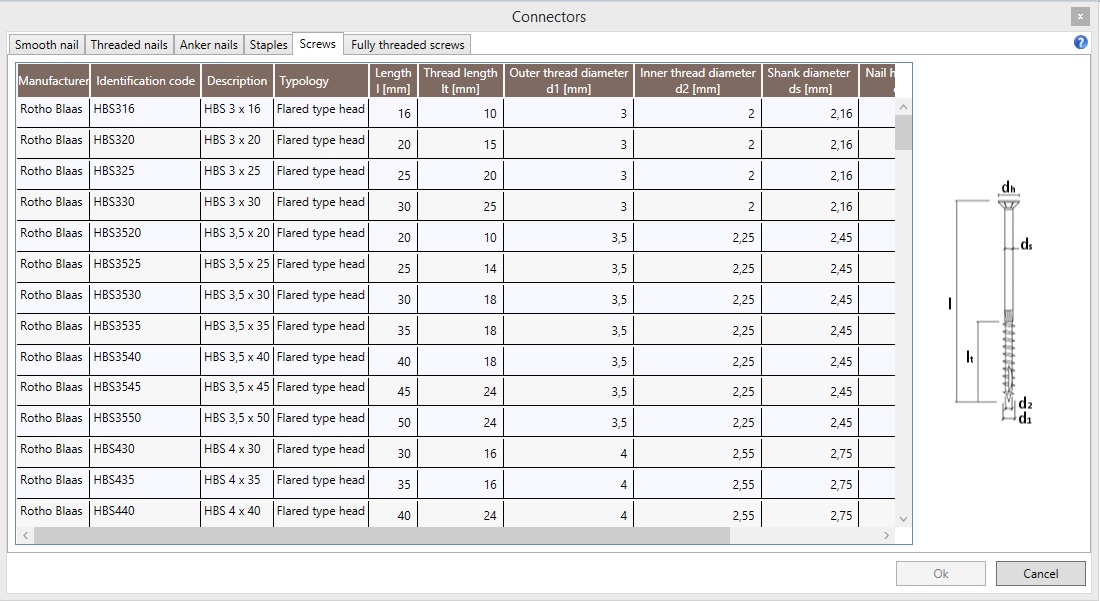Screen dimensions: 1100x601
Task: Click Inner thread diameter d2 header
Action: 697,81
